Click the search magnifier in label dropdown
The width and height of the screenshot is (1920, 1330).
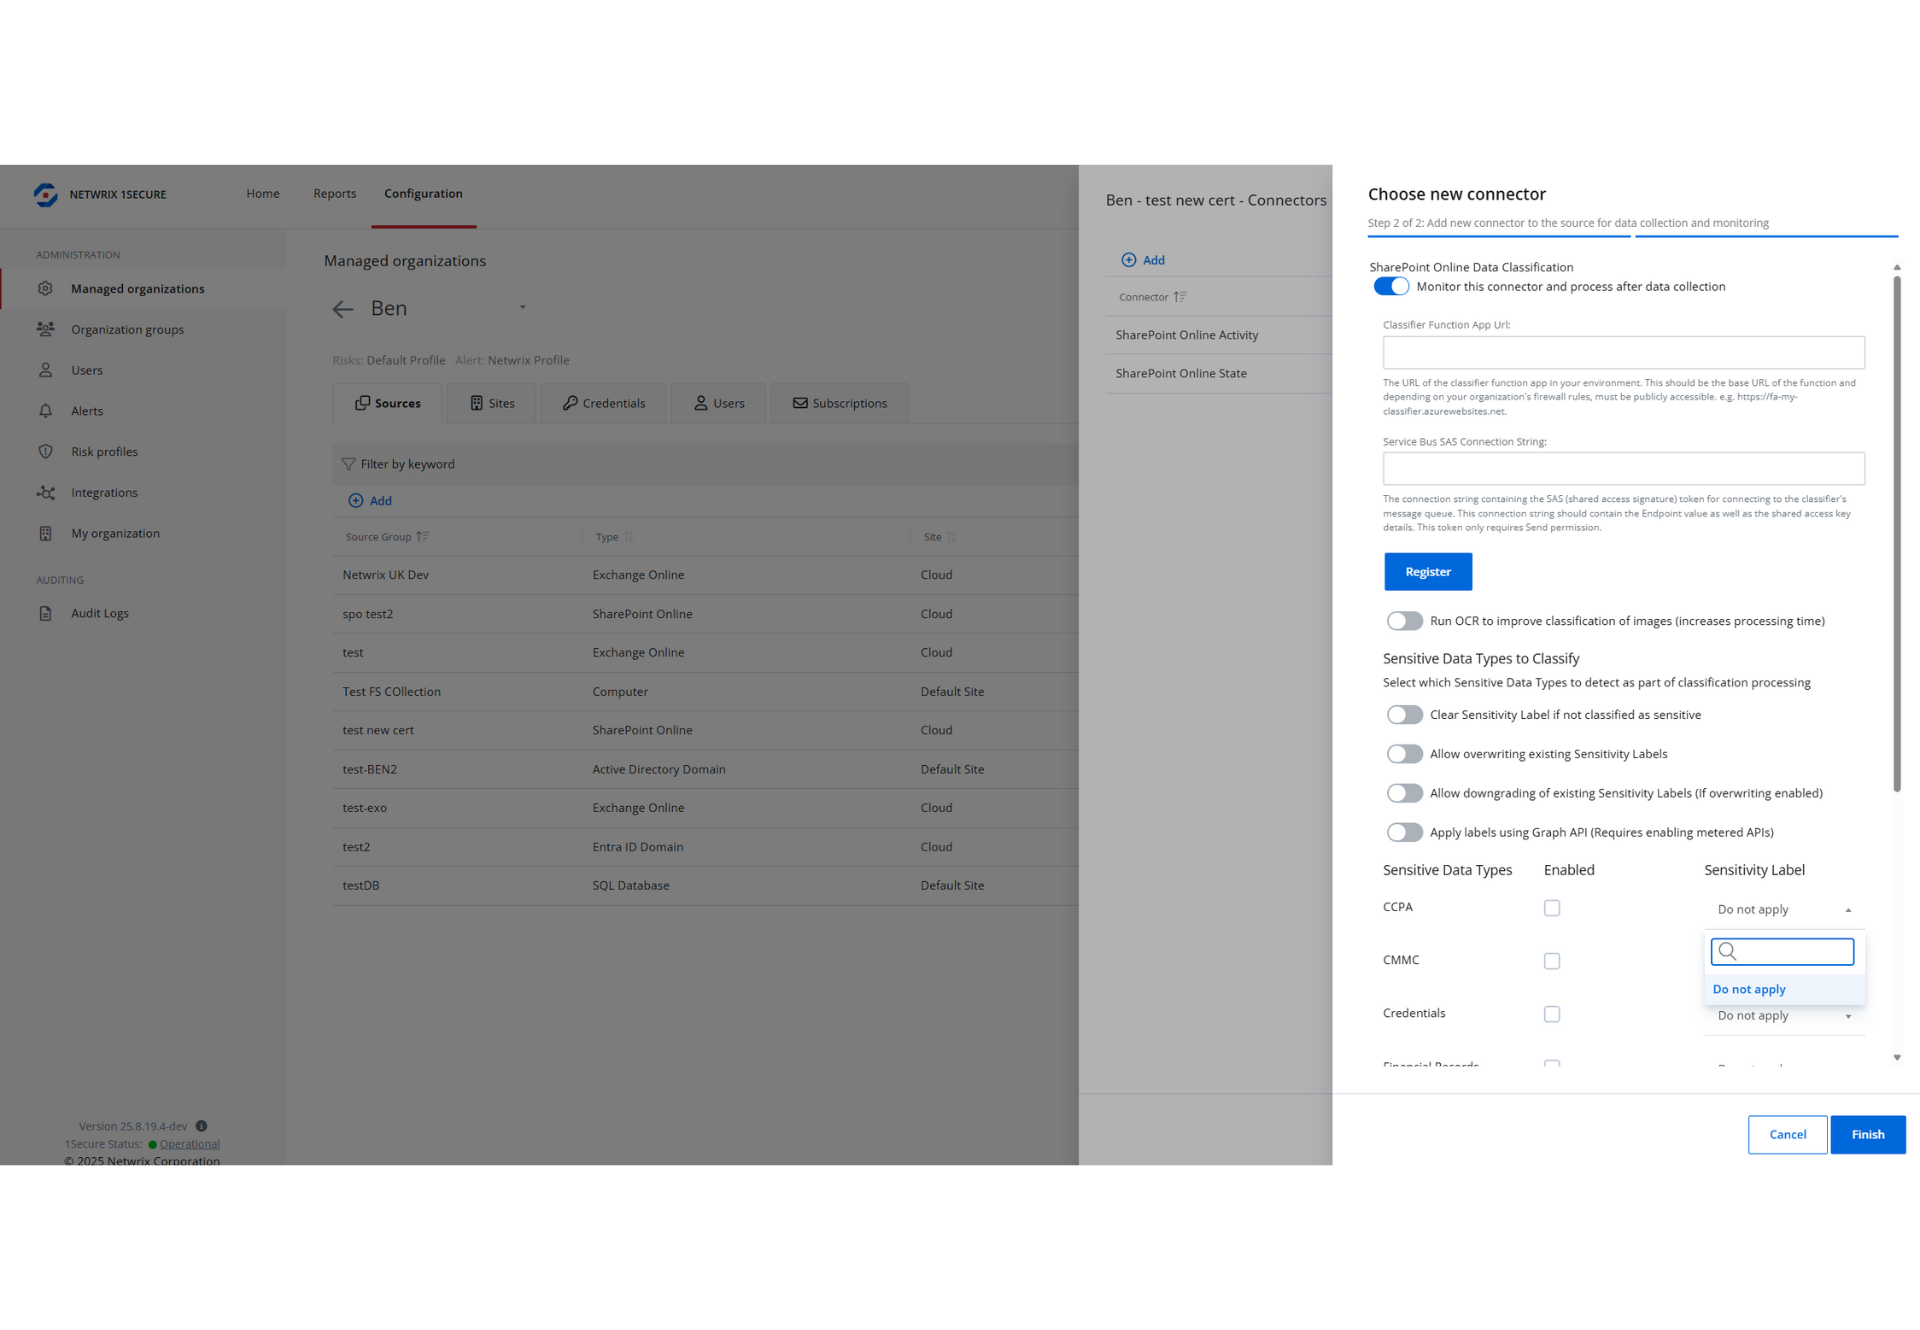click(1727, 951)
